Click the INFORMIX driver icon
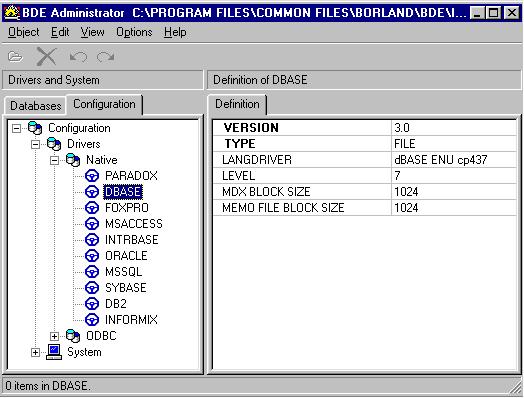The width and height of the screenshot is (524, 398). click(x=92, y=320)
